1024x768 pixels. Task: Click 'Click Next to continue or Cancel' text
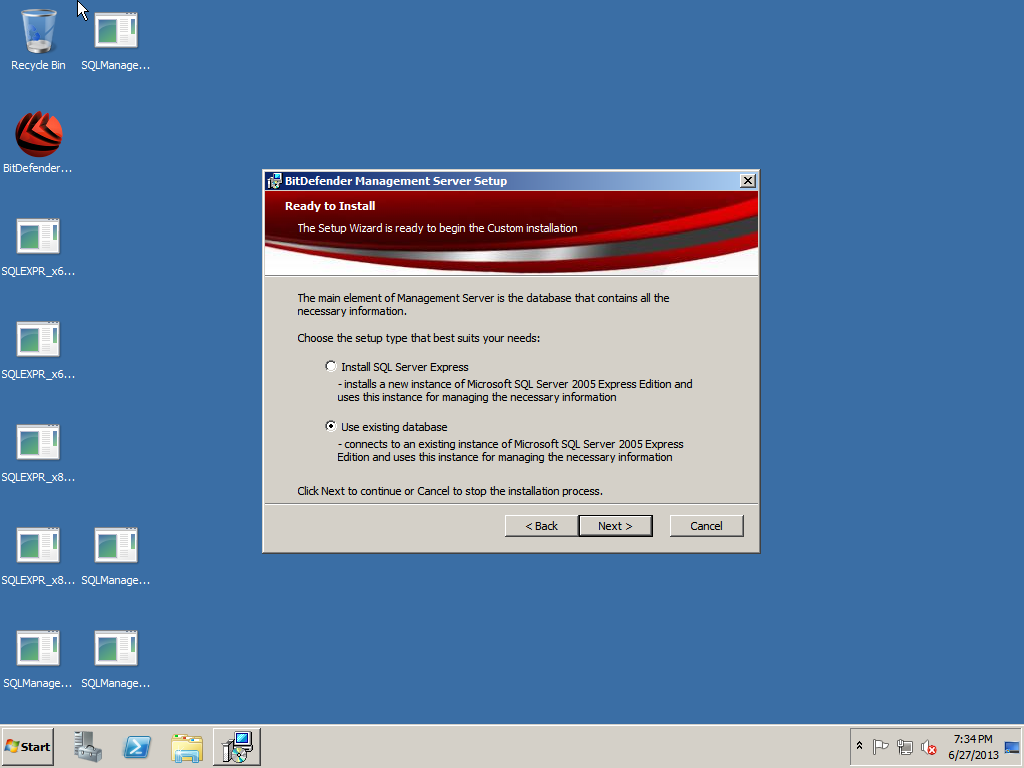(x=450, y=491)
